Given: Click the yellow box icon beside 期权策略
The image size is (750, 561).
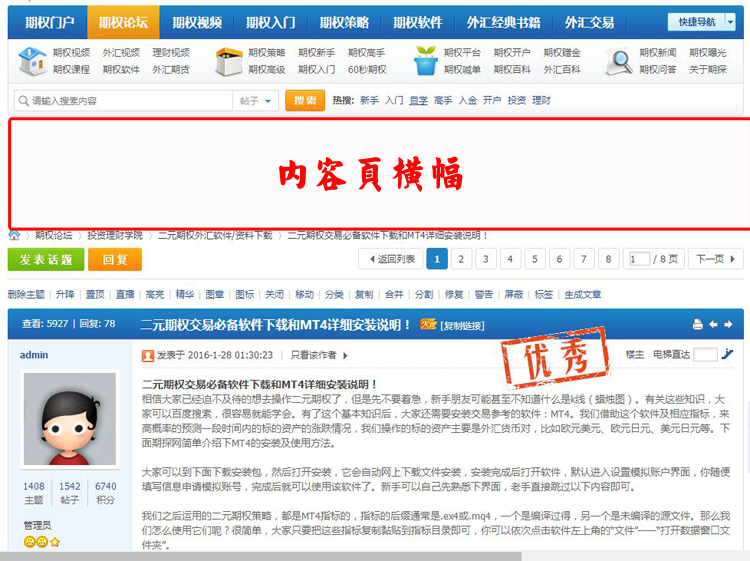Looking at the screenshot, I should click(229, 61).
